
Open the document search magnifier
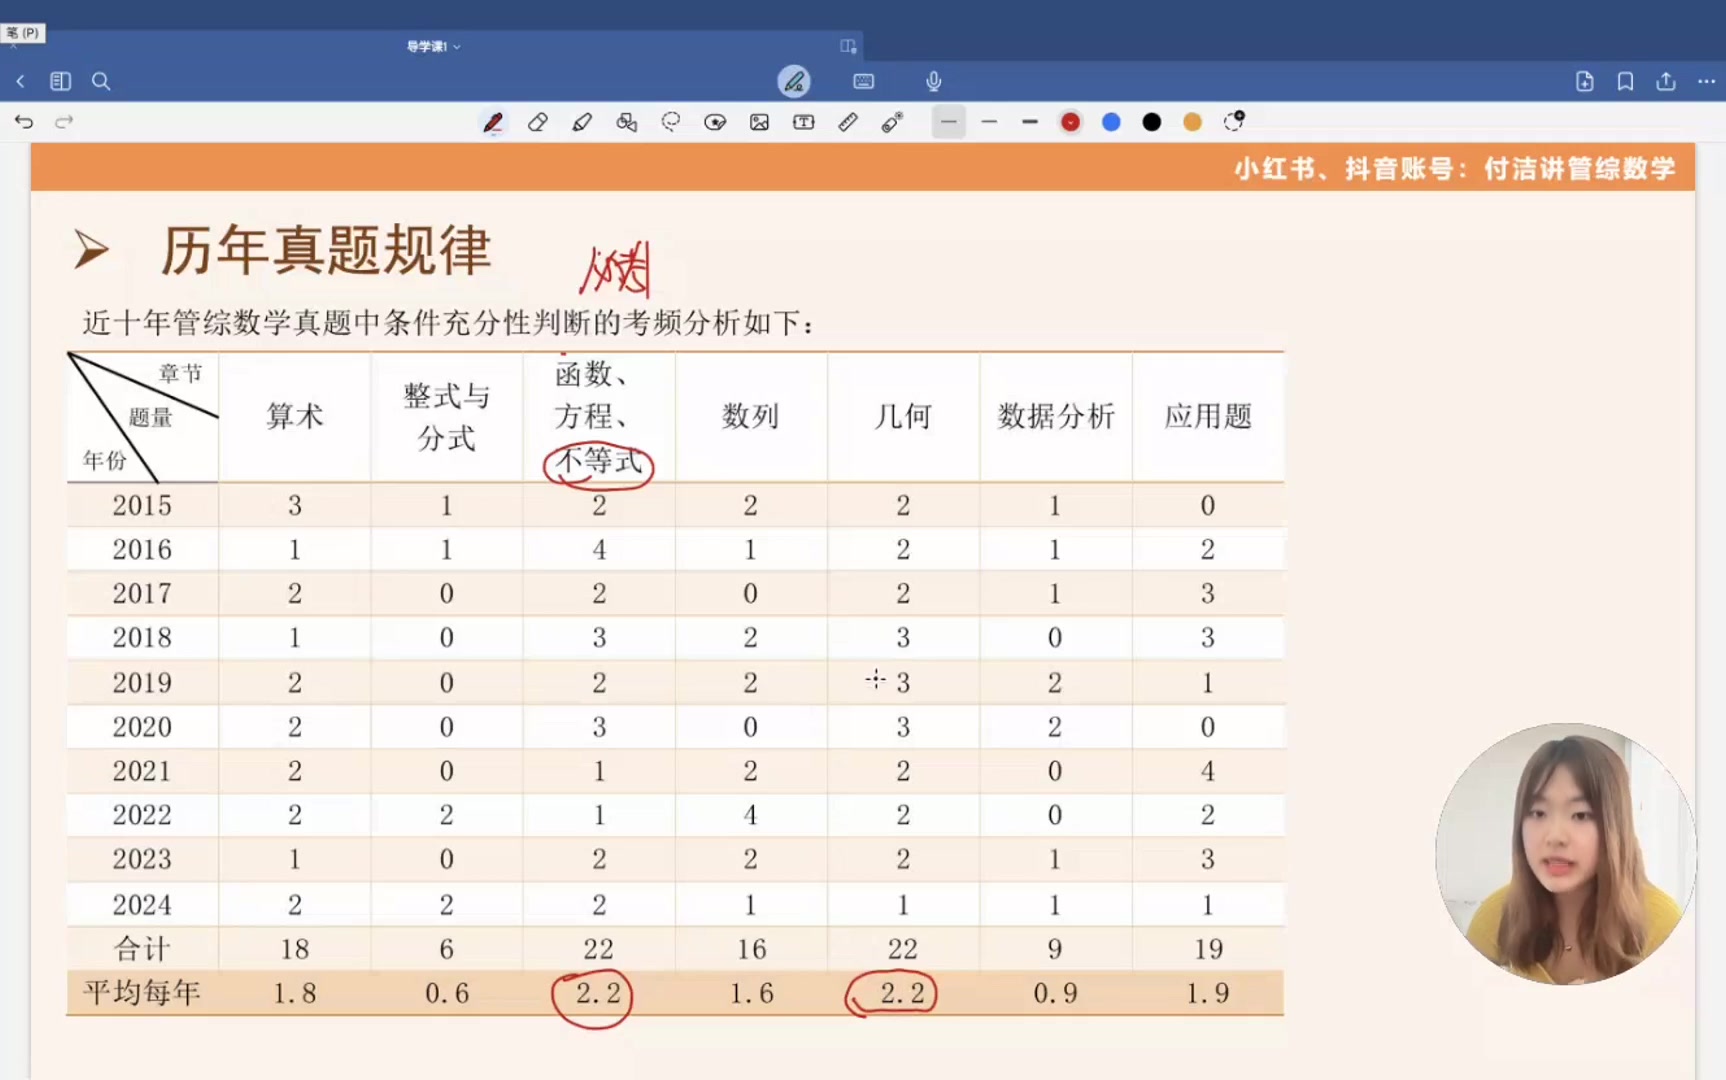click(x=101, y=81)
